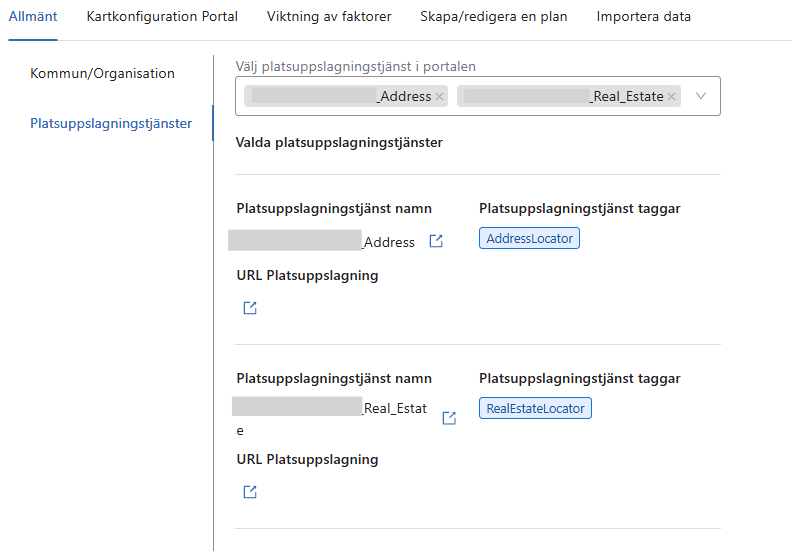Open external link beside the _Address service name
The image size is (792, 556).
(436, 242)
